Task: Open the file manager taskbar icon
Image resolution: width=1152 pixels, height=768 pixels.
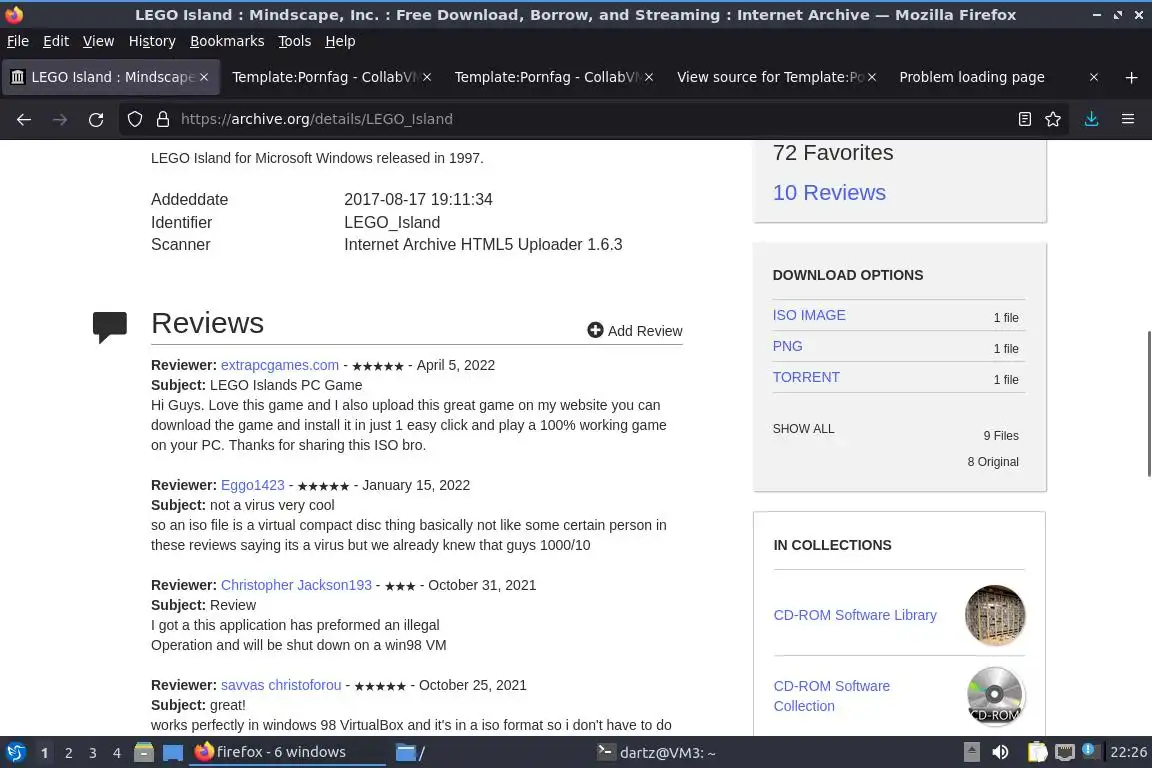Action: [144, 753]
